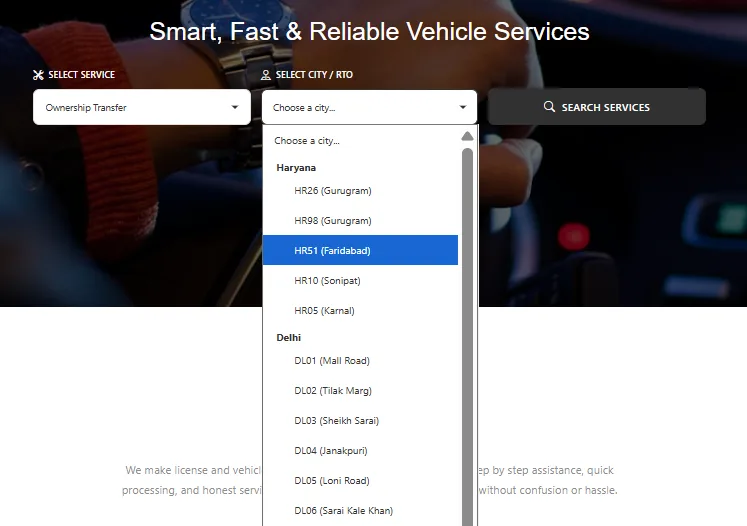The image size is (747, 526).
Task: Select the 'Choose a city...' placeholder option in list
Action: 360,141
